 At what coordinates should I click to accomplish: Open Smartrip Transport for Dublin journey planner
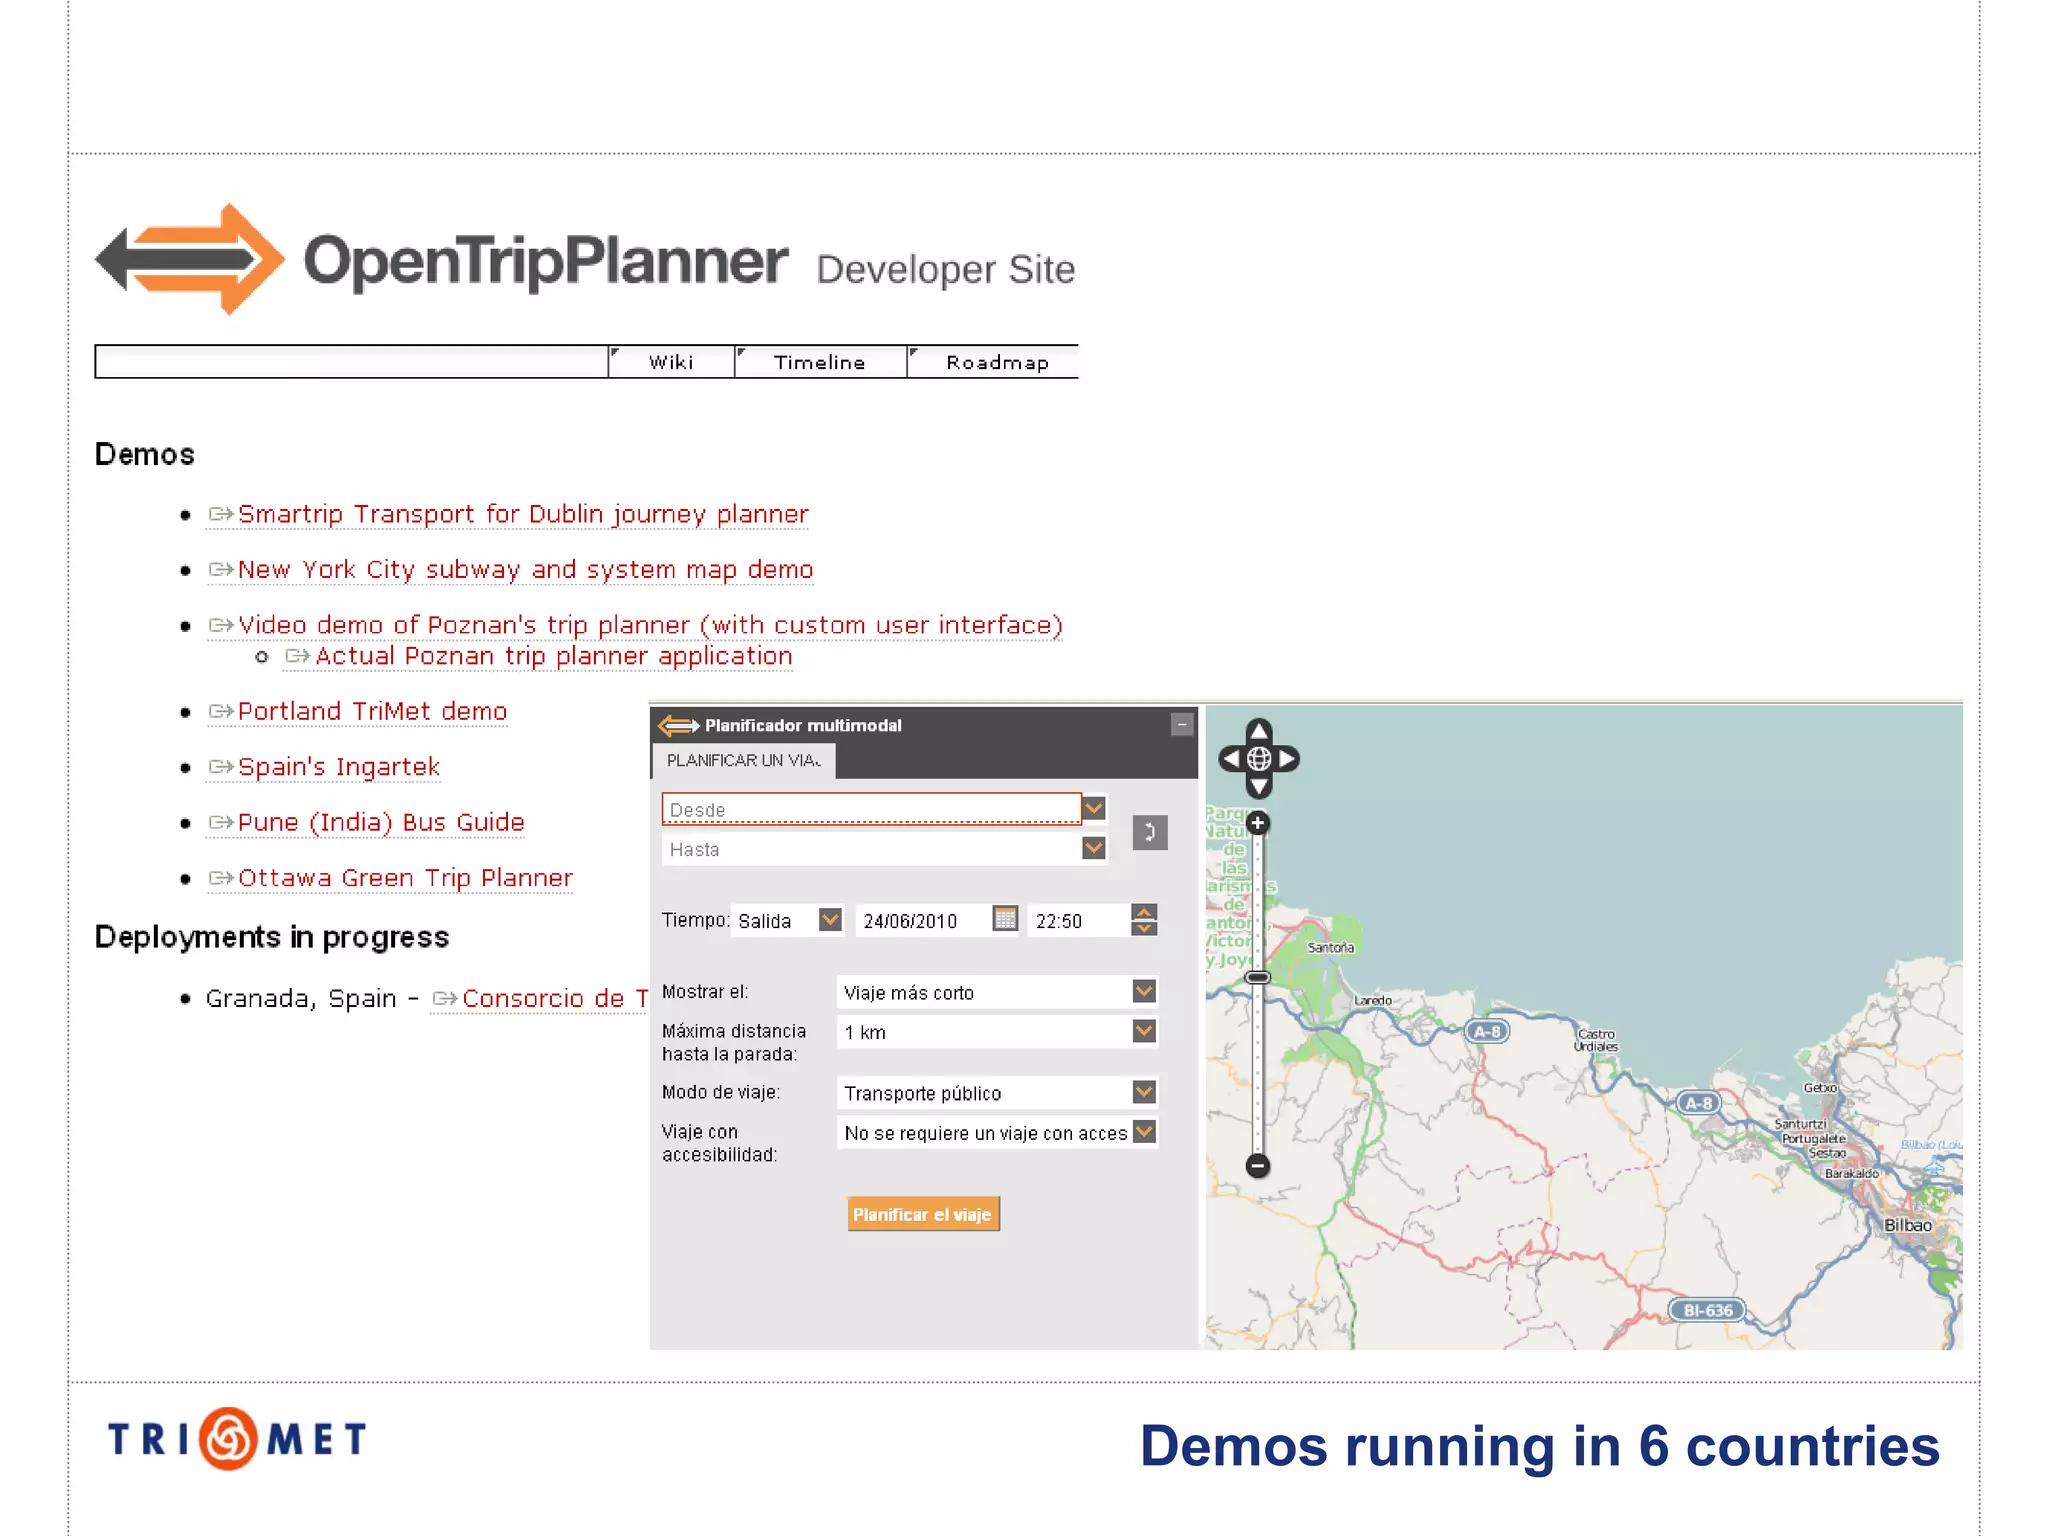(x=523, y=514)
